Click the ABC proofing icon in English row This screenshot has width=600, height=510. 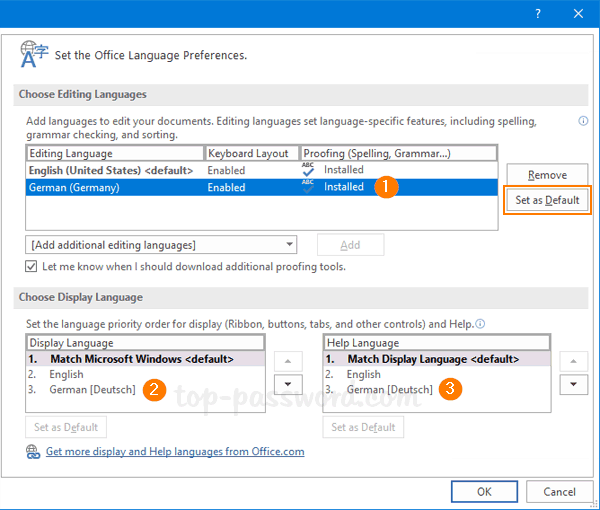(309, 170)
